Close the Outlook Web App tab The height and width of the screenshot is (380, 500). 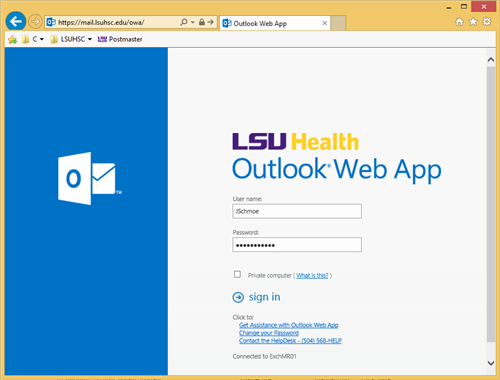[325, 23]
